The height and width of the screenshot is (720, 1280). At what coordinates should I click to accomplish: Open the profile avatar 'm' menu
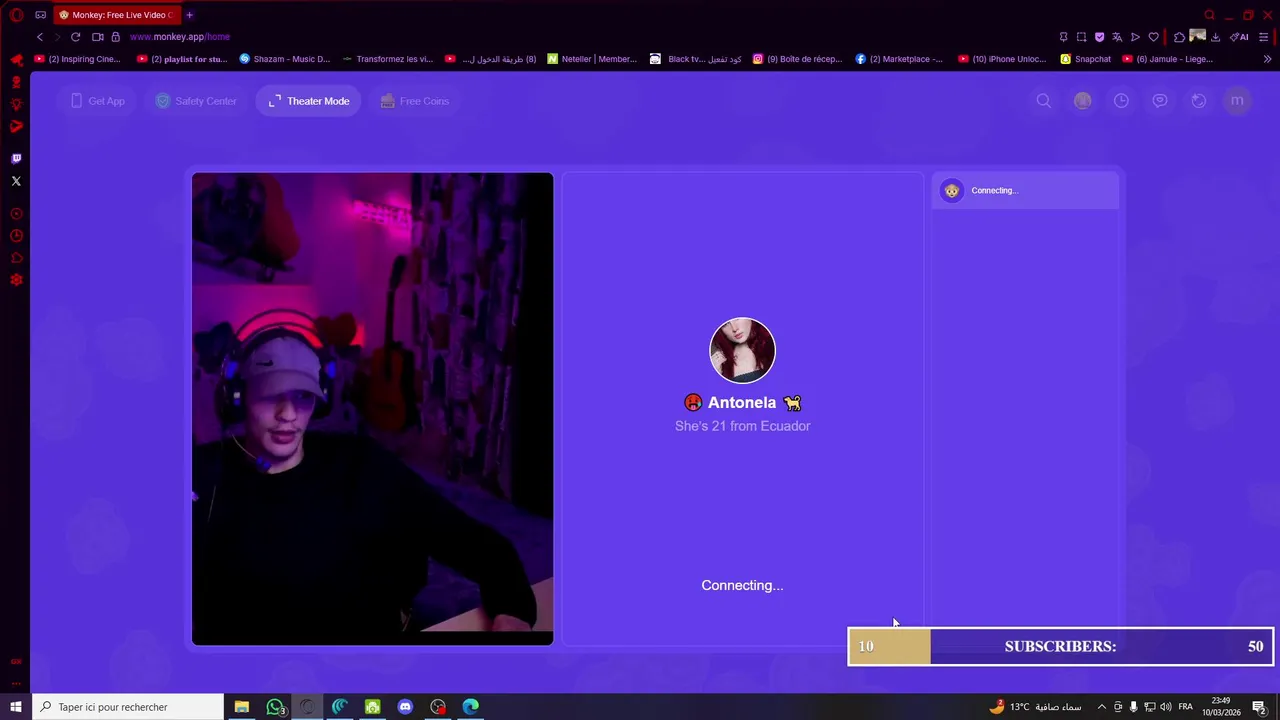[x=1237, y=101]
